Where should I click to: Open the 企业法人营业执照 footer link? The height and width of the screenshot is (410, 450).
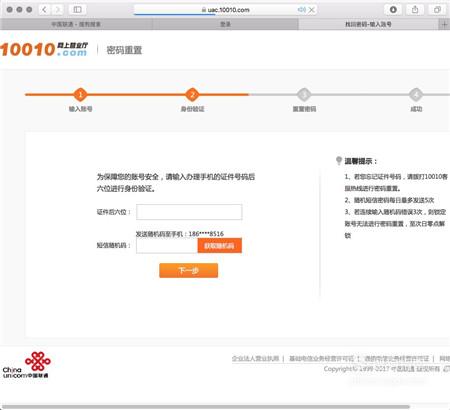[x=255, y=359]
